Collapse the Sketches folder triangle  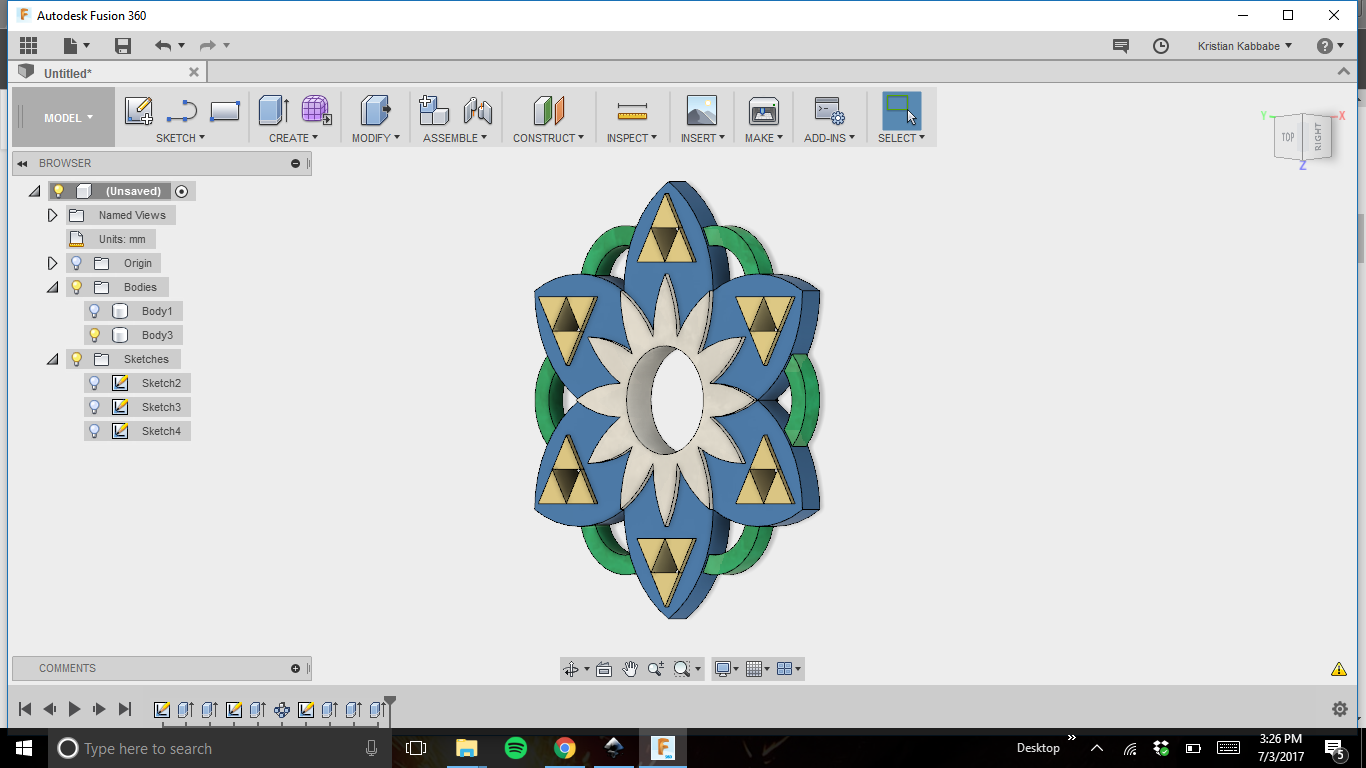pos(53,360)
